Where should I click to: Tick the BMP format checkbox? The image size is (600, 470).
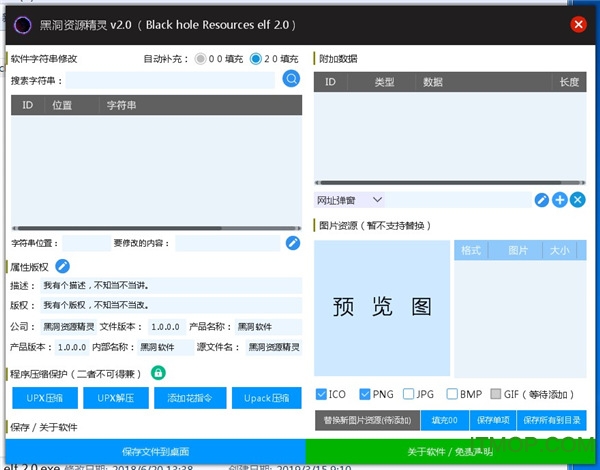click(452, 394)
